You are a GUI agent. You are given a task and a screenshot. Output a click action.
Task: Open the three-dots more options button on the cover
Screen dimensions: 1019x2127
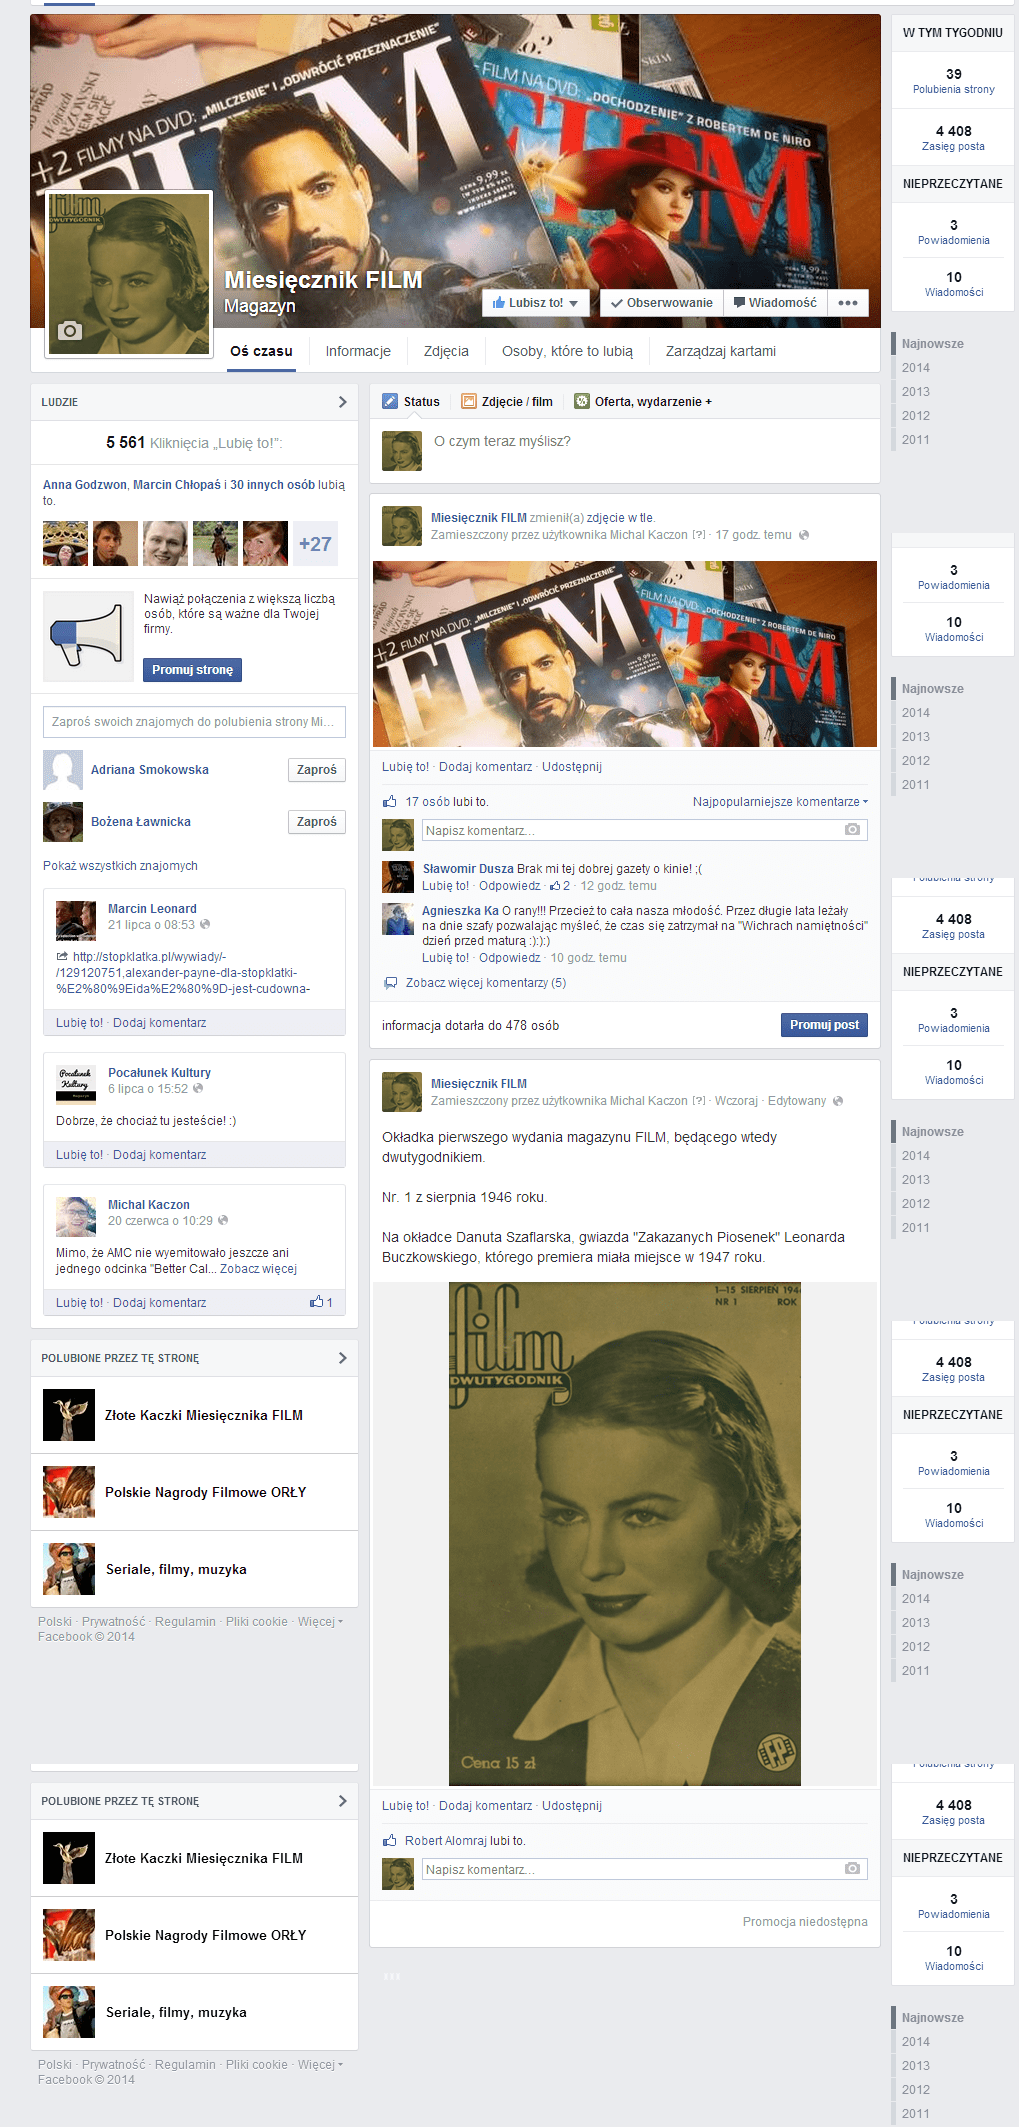tap(848, 303)
